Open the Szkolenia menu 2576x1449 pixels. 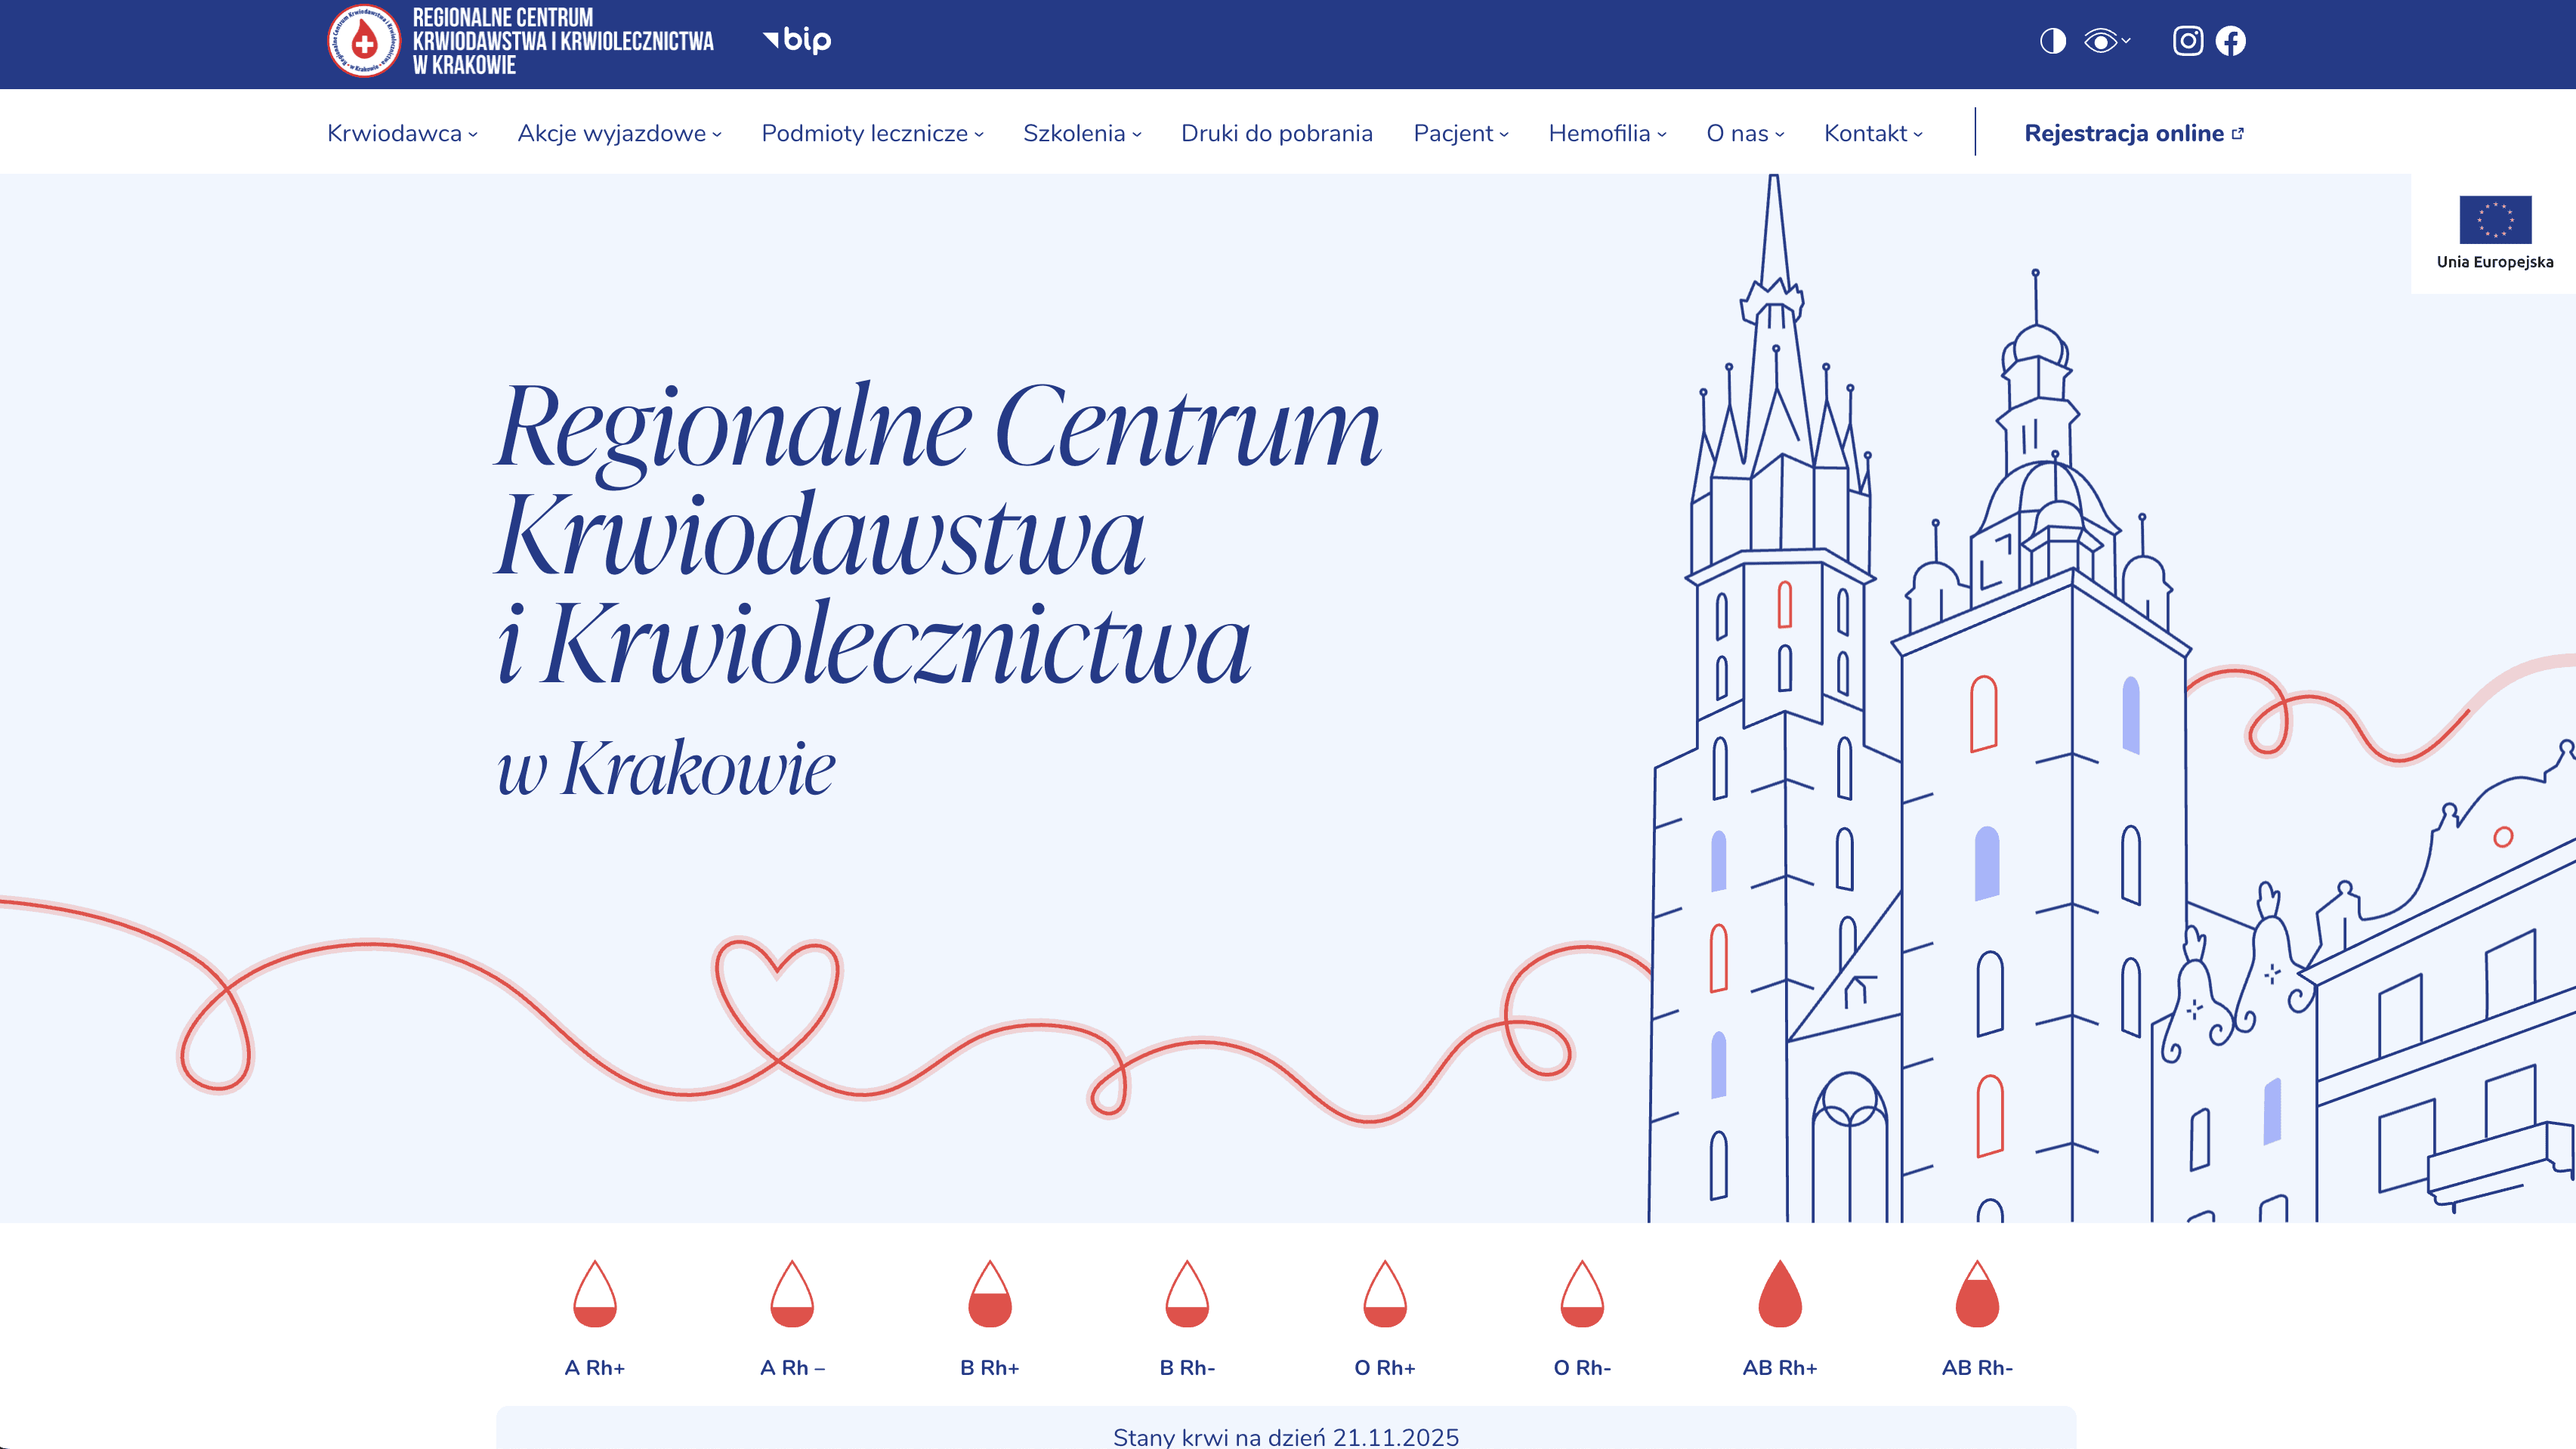tap(1082, 134)
